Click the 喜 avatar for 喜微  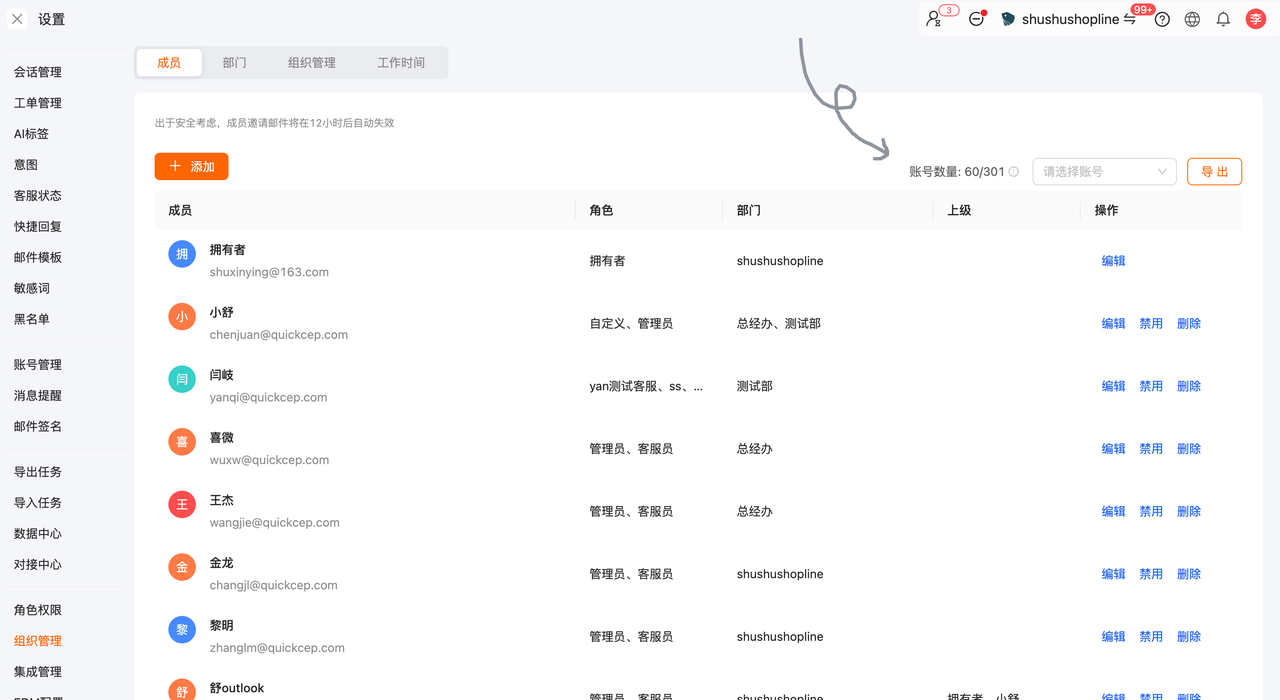(x=182, y=442)
